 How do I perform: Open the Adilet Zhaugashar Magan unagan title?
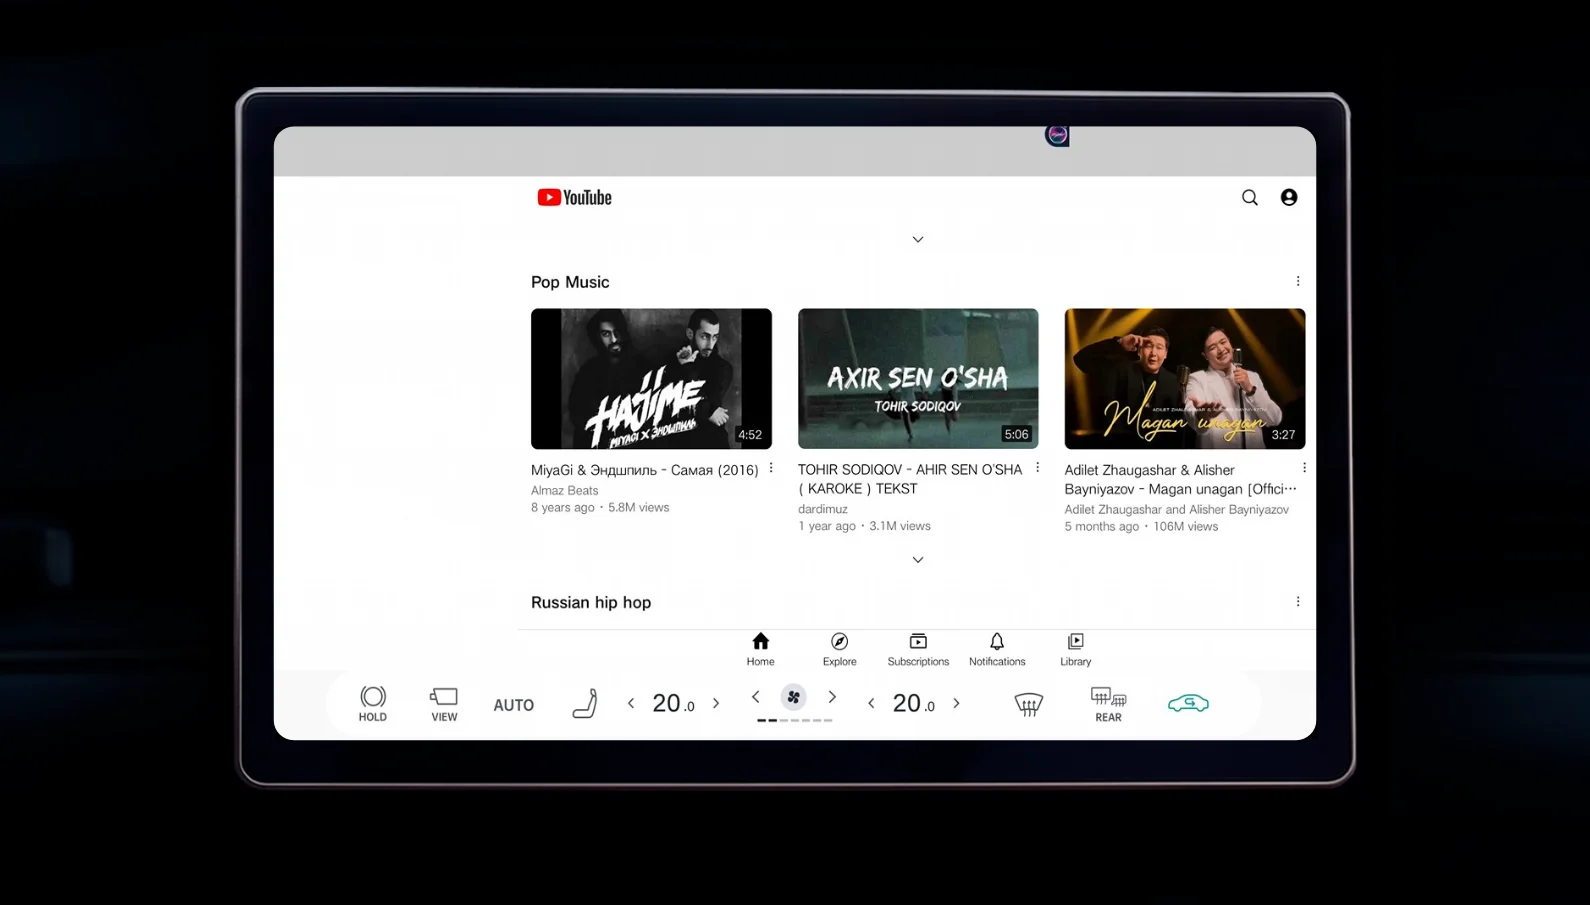tap(1180, 479)
